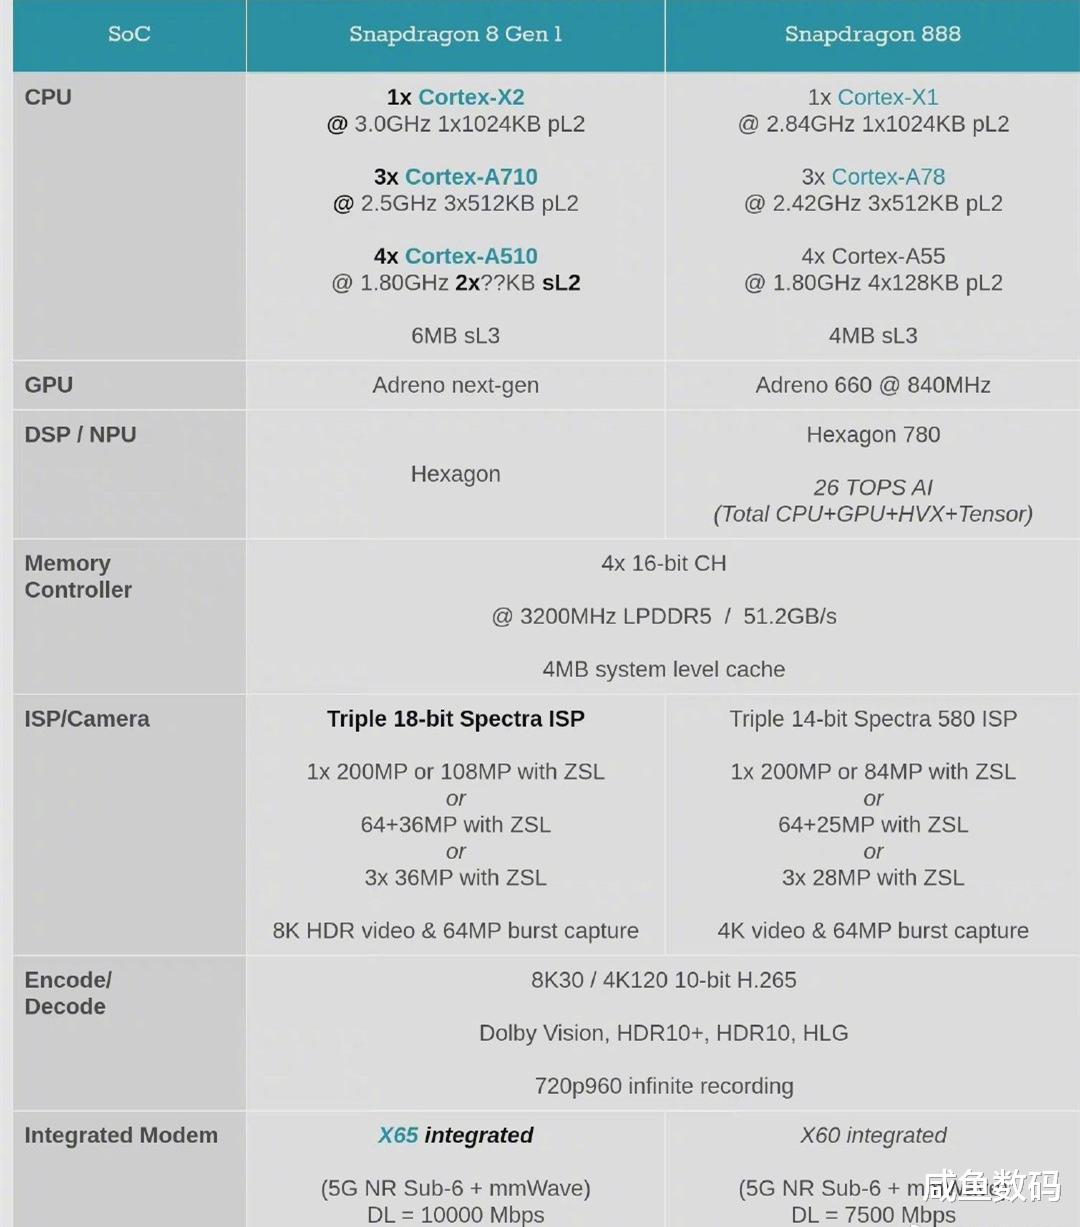Click the SoC header cell
This screenshot has width=1080, height=1227.
(x=129, y=34)
